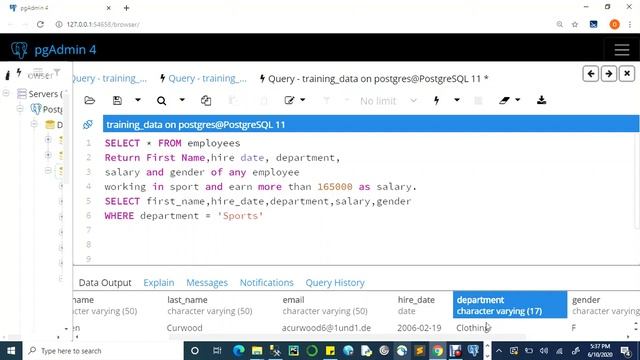The height and width of the screenshot is (360, 640).
Task: Open Task View from taskbar
Action: (217, 351)
